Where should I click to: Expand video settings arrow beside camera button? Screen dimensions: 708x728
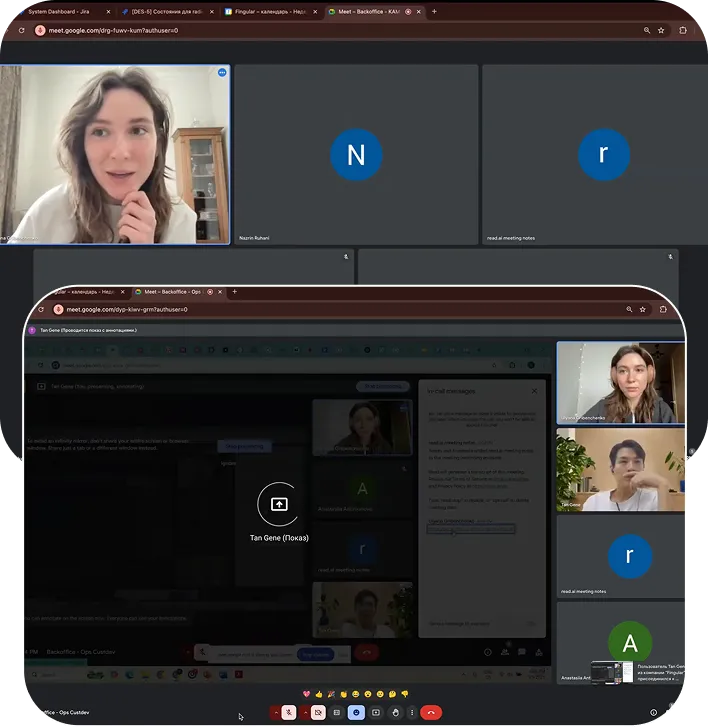click(x=305, y=712)
